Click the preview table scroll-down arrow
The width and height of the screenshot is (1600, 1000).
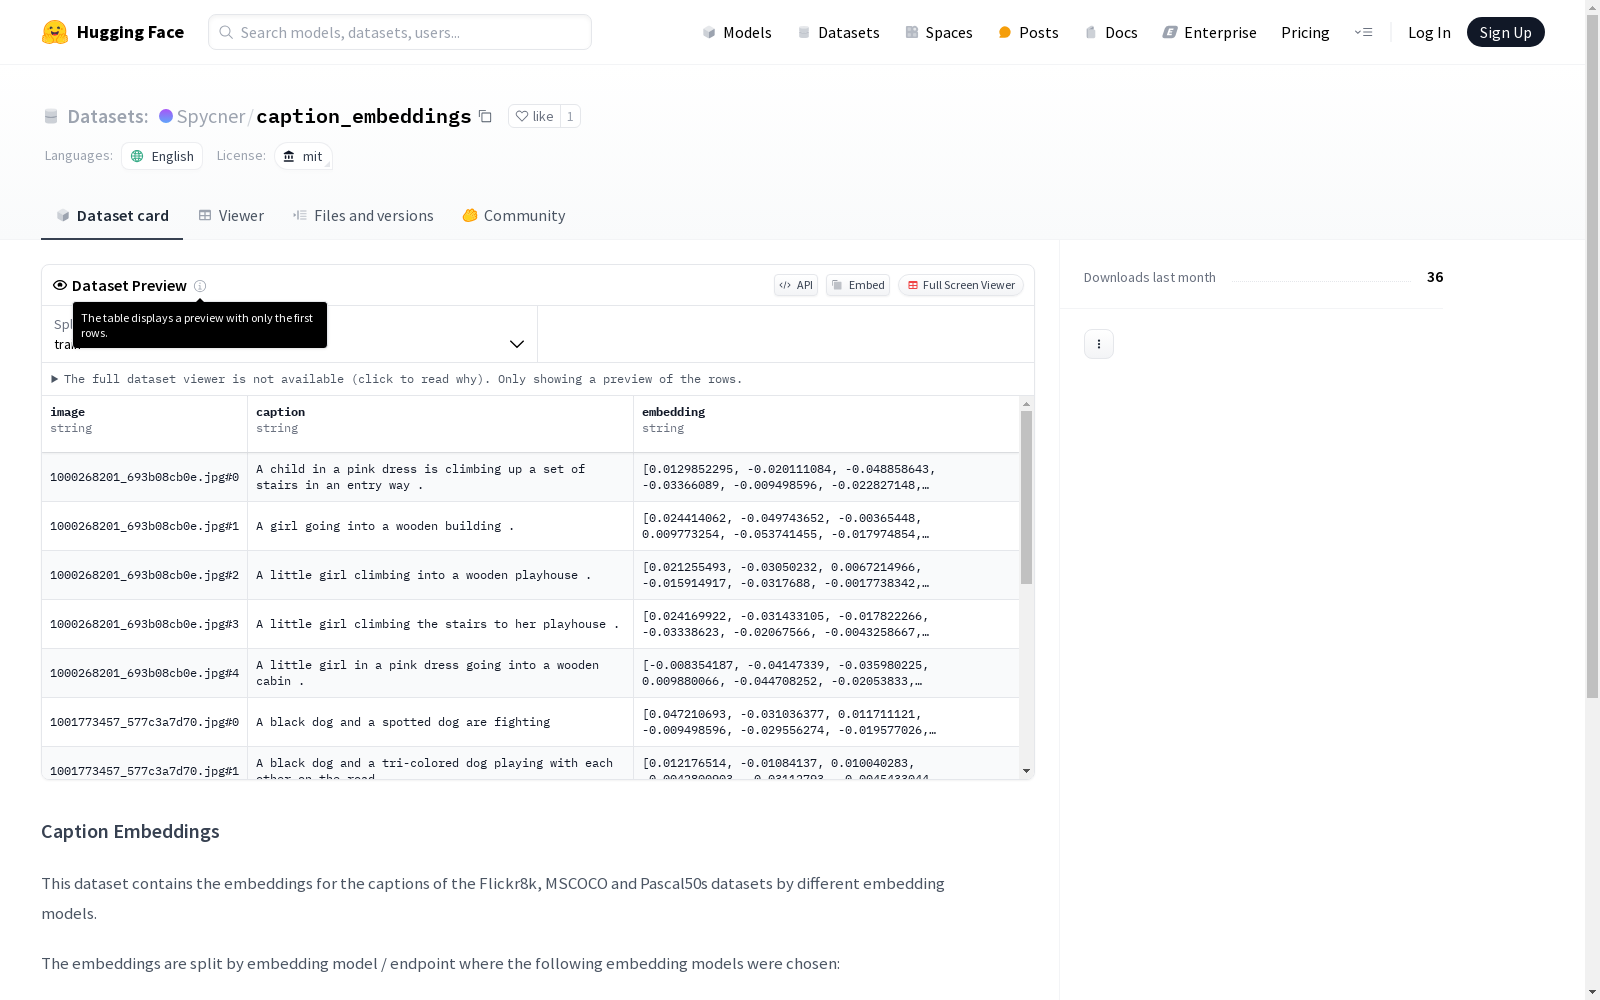[1026, 771]
